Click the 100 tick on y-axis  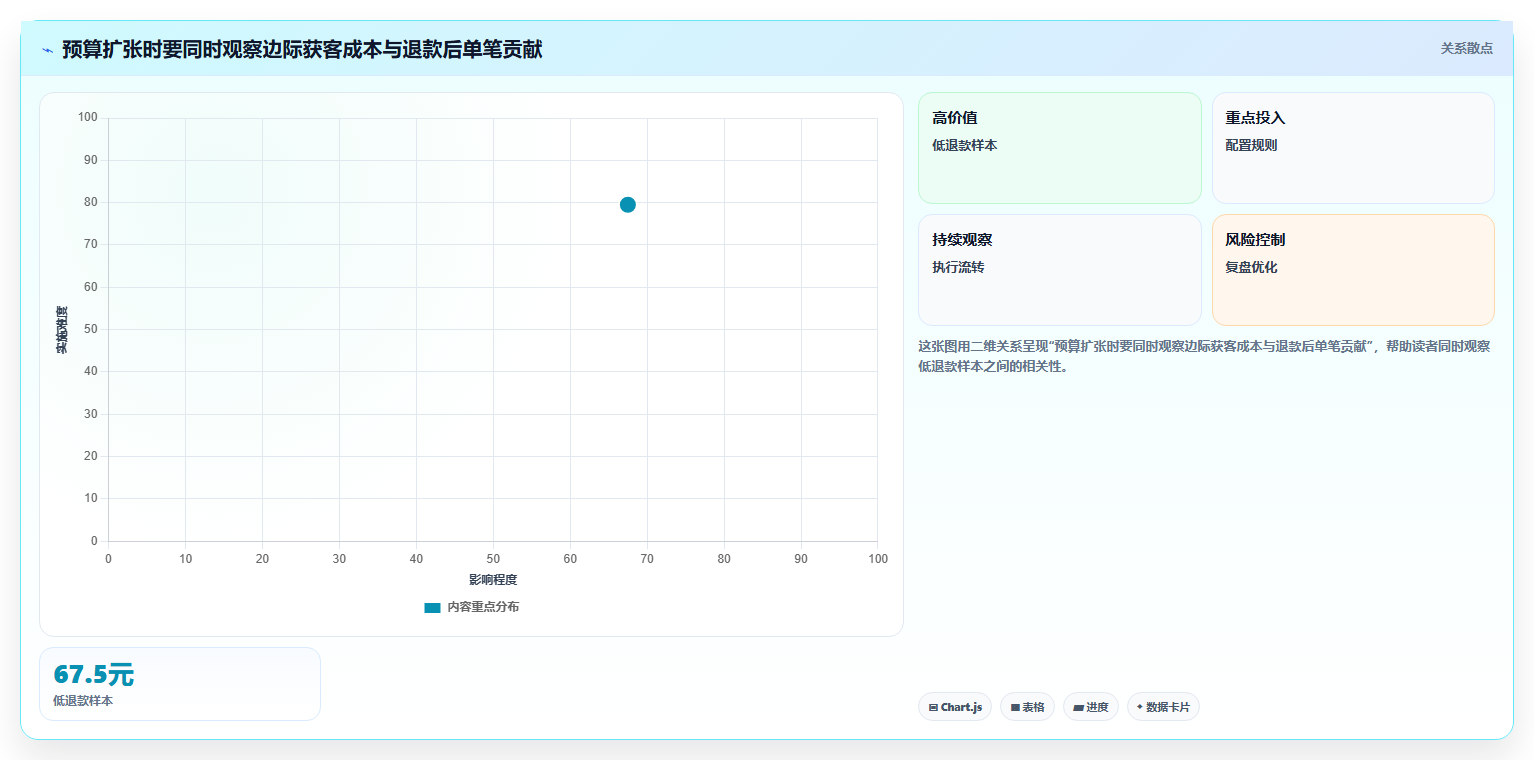88,118
